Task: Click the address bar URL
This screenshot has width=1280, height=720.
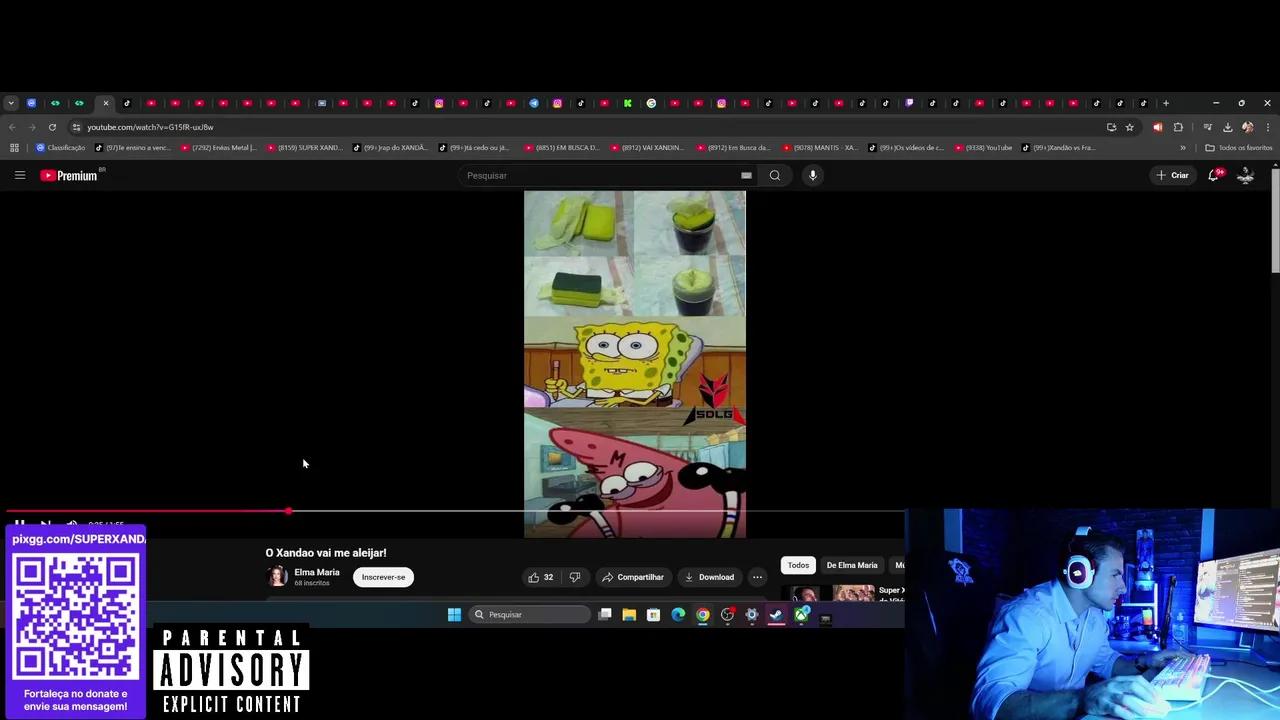Action: [150, 127]
